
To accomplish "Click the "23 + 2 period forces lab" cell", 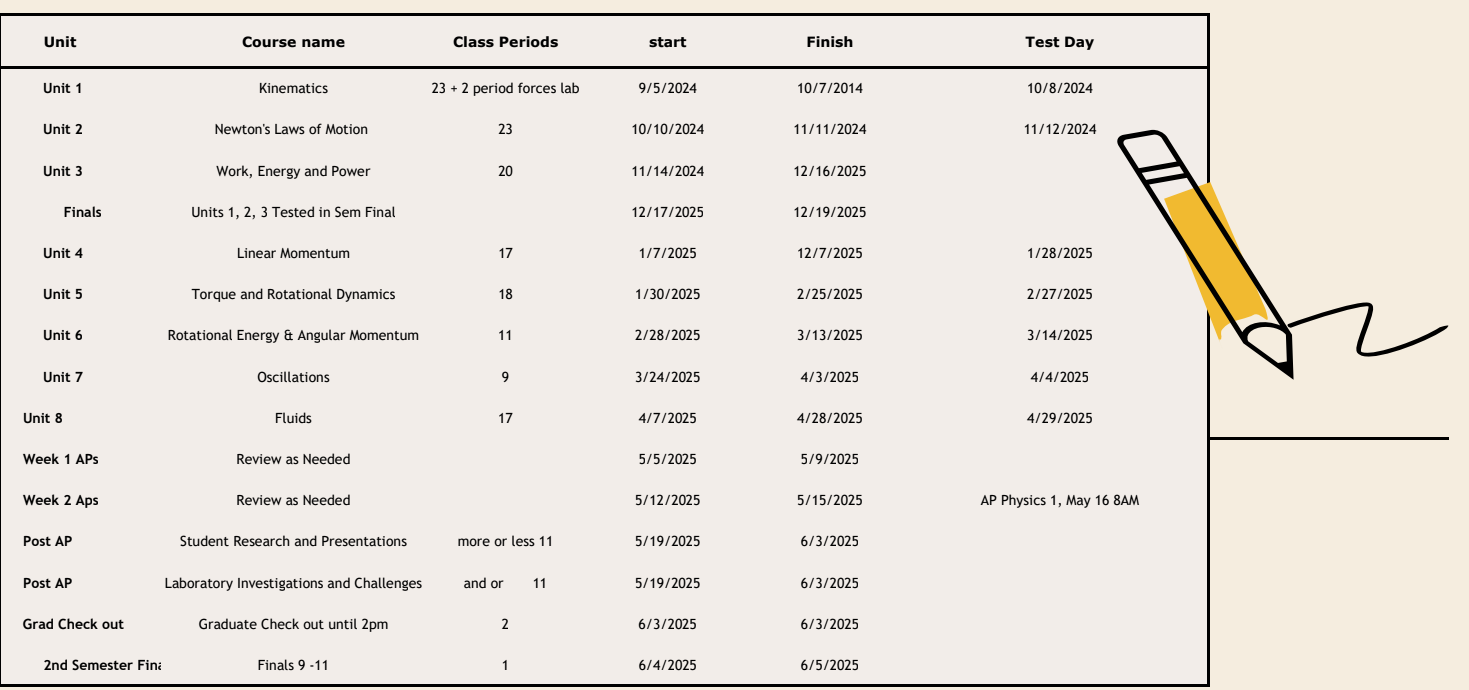I will [x=505, y=88].
